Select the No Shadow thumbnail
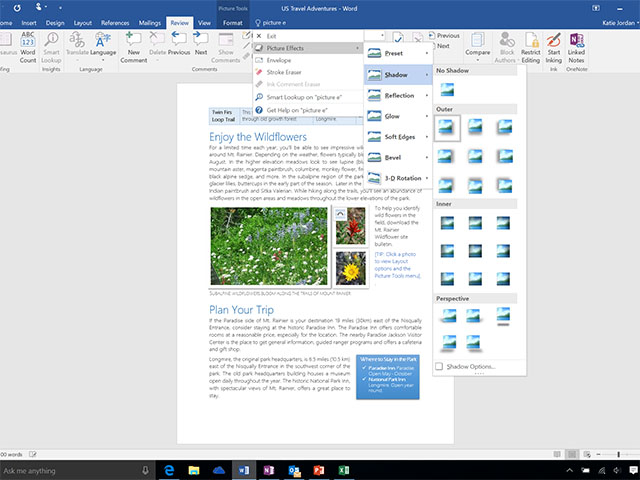The height and width of the screenshot is (480, 640). [x=447, y=89]
